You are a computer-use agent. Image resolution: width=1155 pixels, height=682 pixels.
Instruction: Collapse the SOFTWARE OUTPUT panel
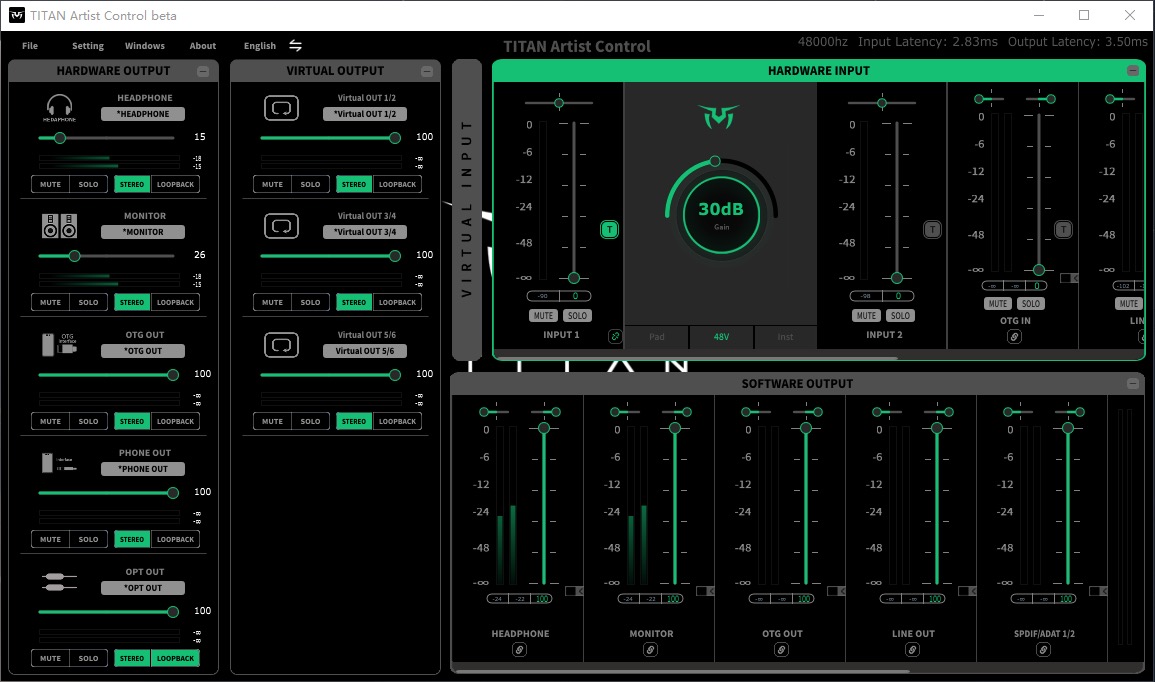pyautogui.click(x=1133, y=384)
